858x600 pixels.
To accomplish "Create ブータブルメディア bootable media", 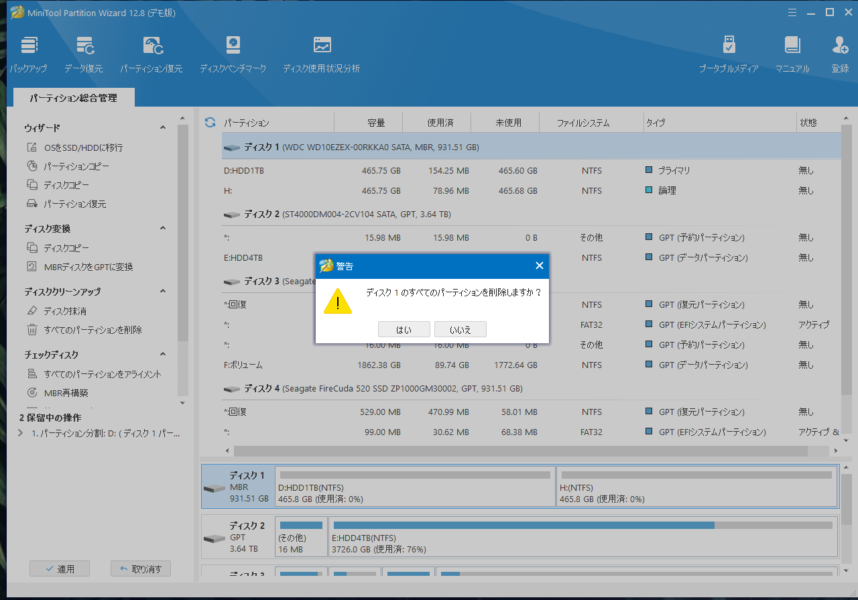I will pyautogui.click(x=728, y=54).
